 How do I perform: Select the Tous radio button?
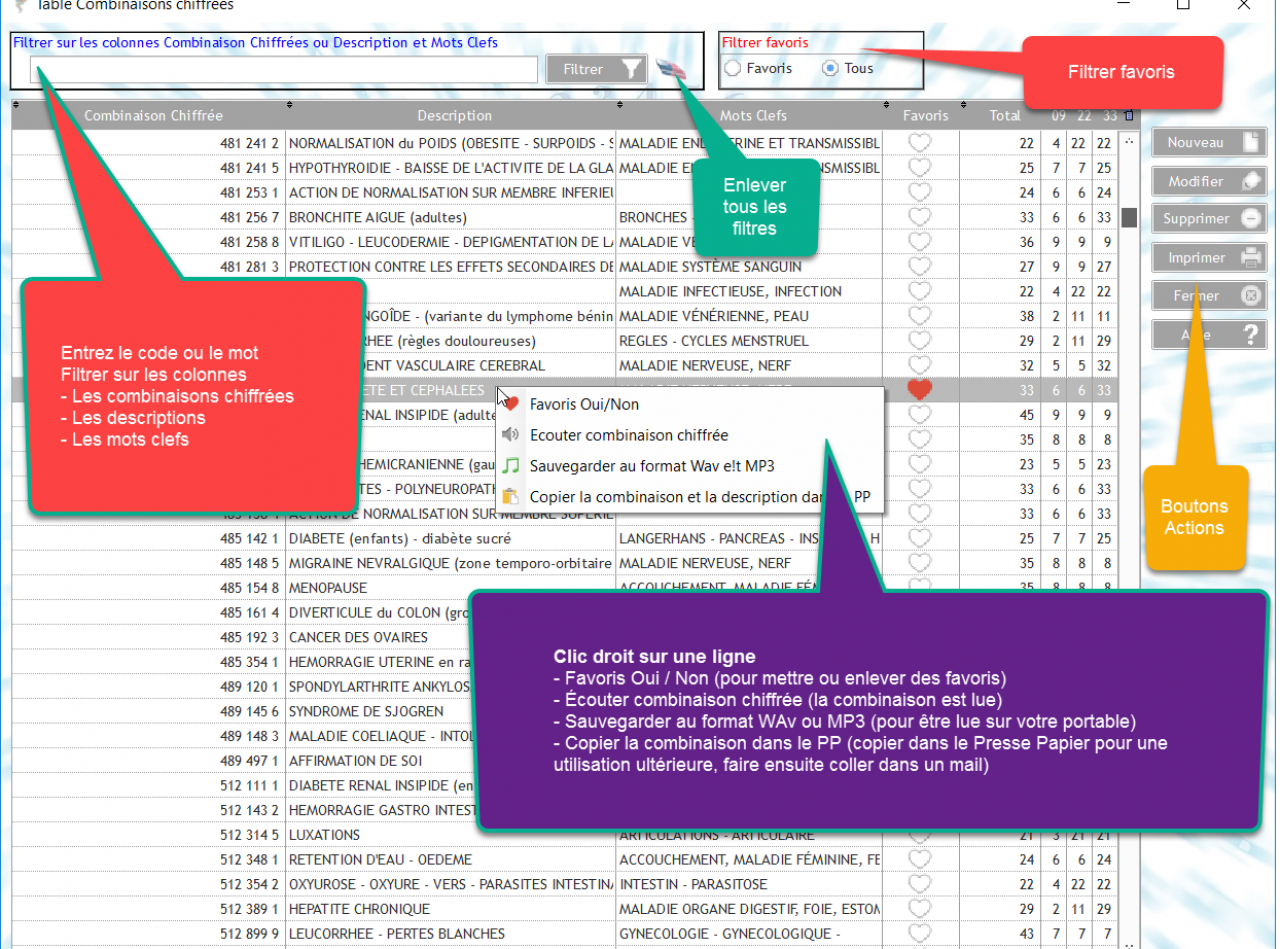pos(830,69)
